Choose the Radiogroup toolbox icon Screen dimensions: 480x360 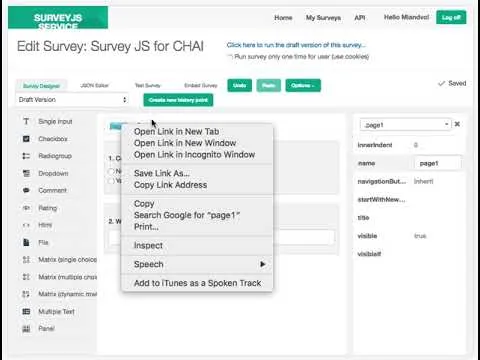click(26, 156)
